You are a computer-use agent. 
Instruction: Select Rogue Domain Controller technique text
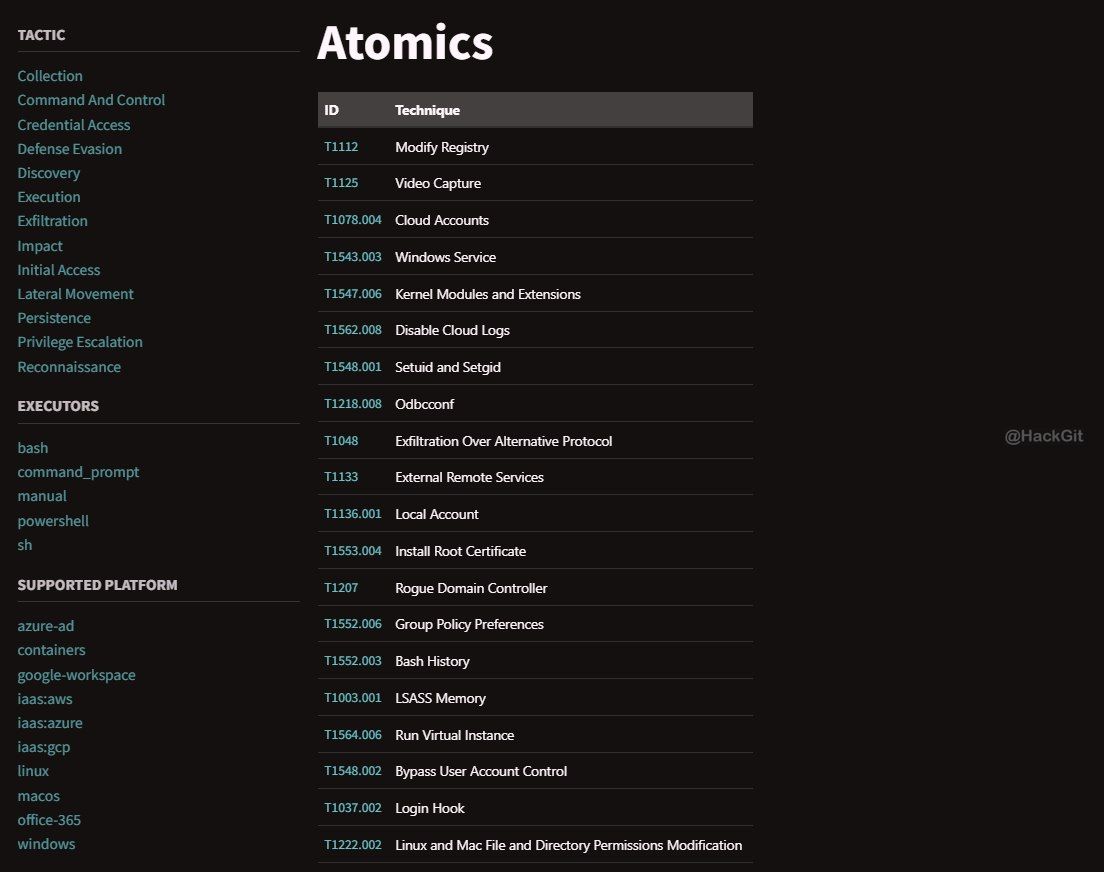[x=471, y=588]
